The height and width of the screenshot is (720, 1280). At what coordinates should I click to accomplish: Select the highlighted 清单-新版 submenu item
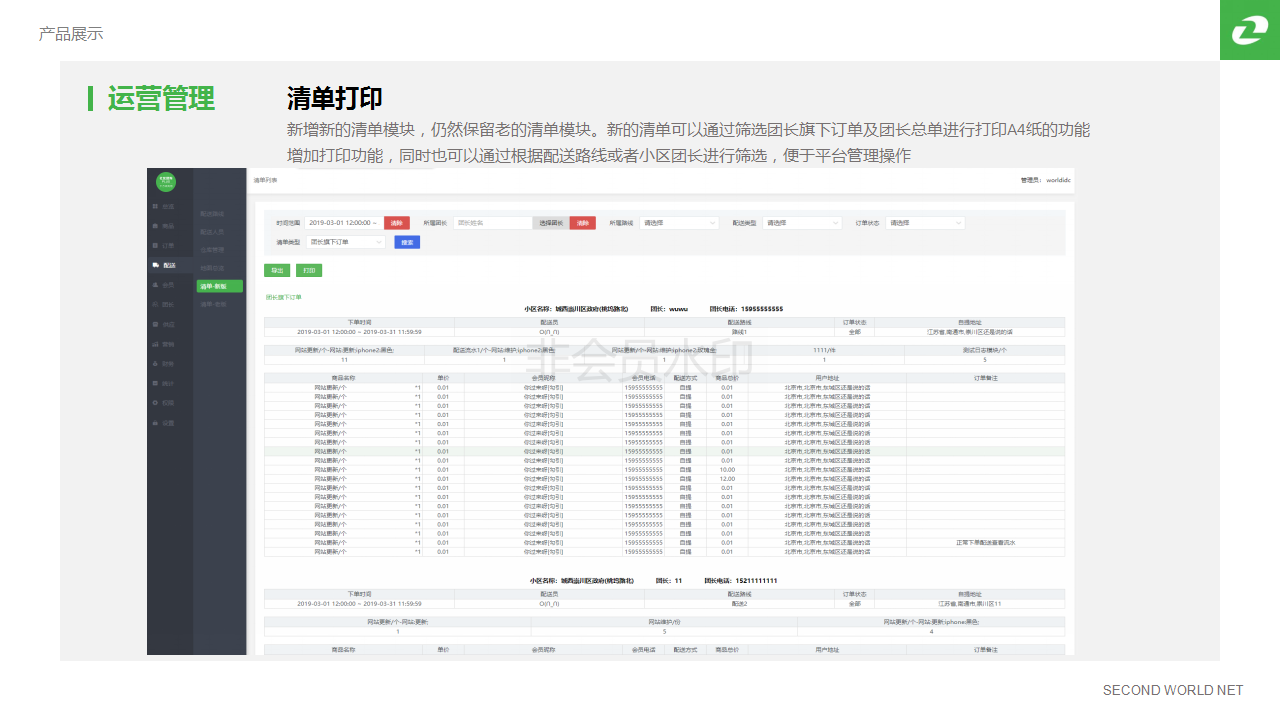coord(219,286)
